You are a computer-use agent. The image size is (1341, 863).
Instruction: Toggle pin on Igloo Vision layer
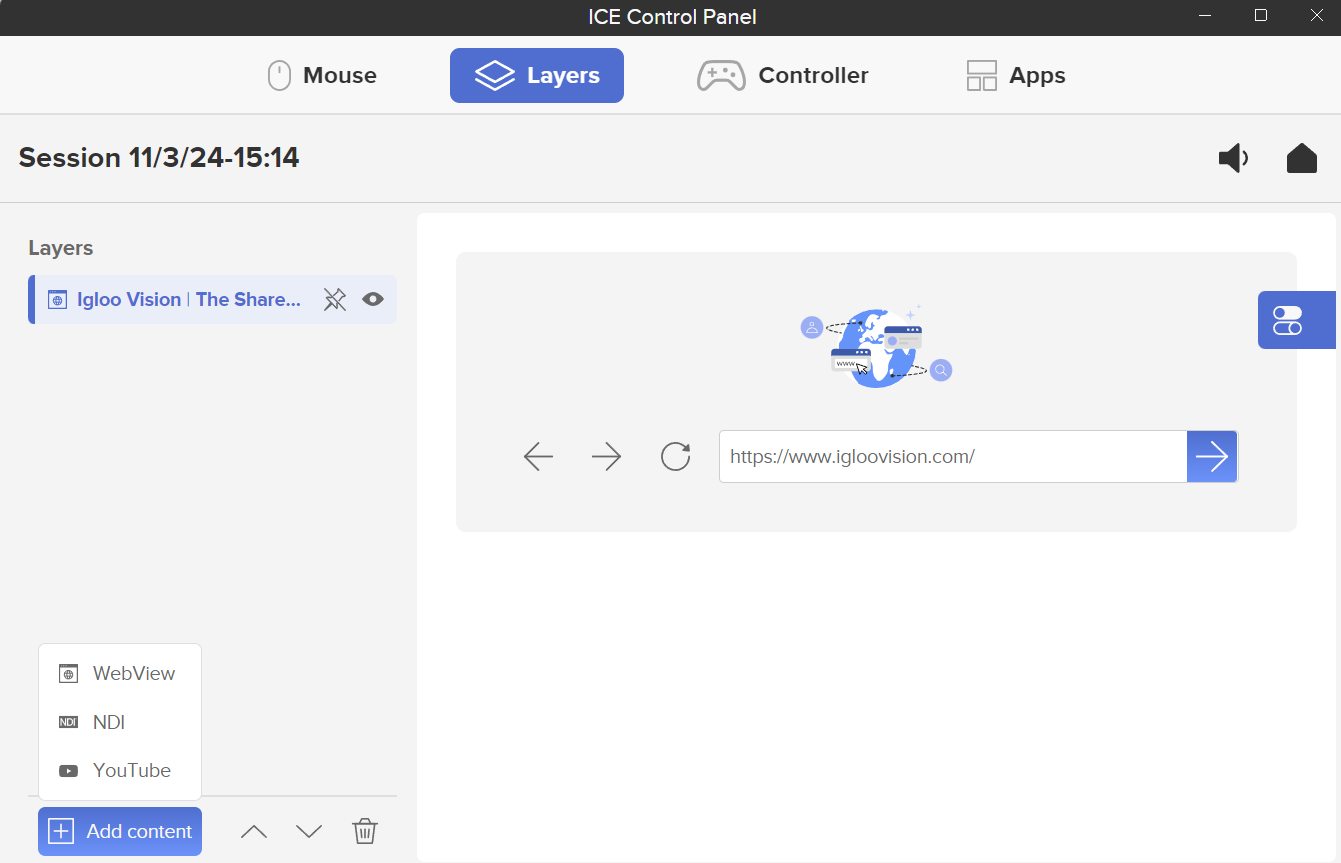click(x=335, y=299)
